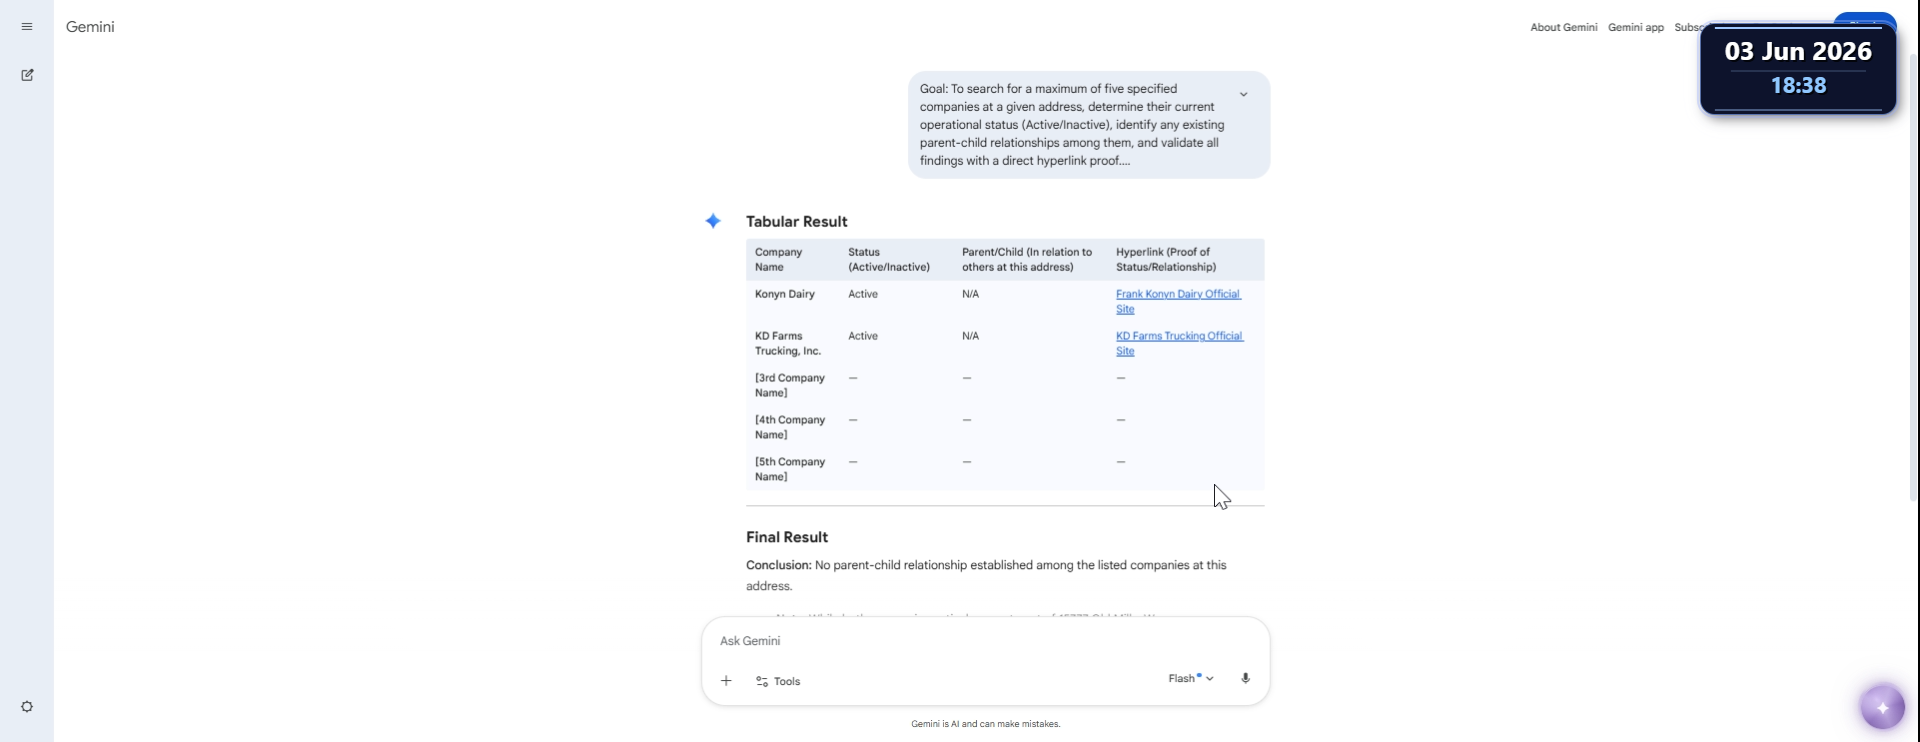1920x742 pixels.
Task: Open the Tools options
Action: click(x=778, y=681)
